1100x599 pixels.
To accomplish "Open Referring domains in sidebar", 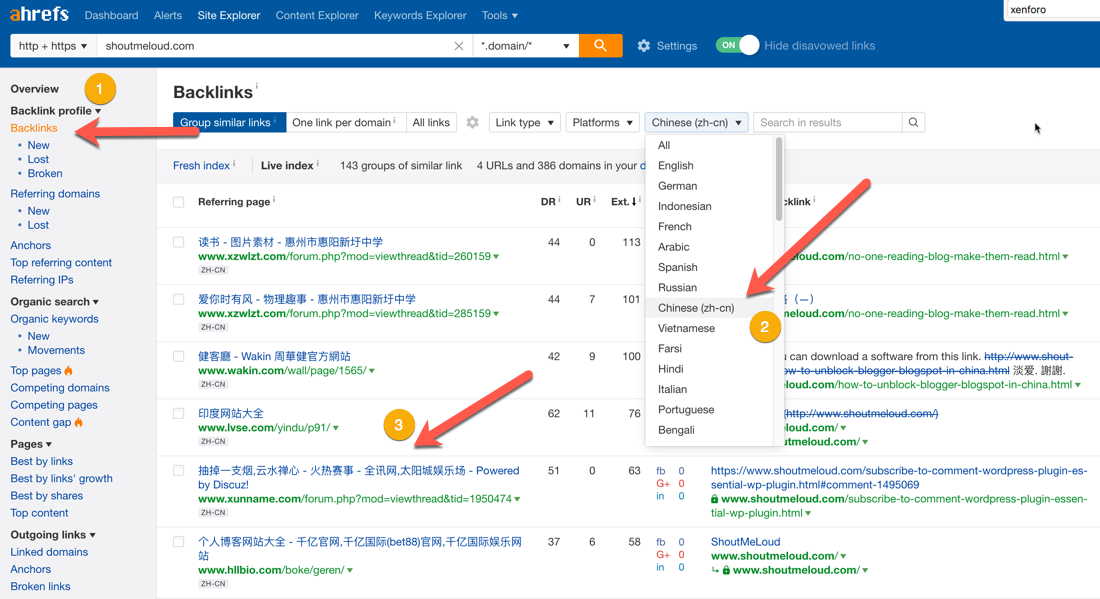I will [55, 194].
